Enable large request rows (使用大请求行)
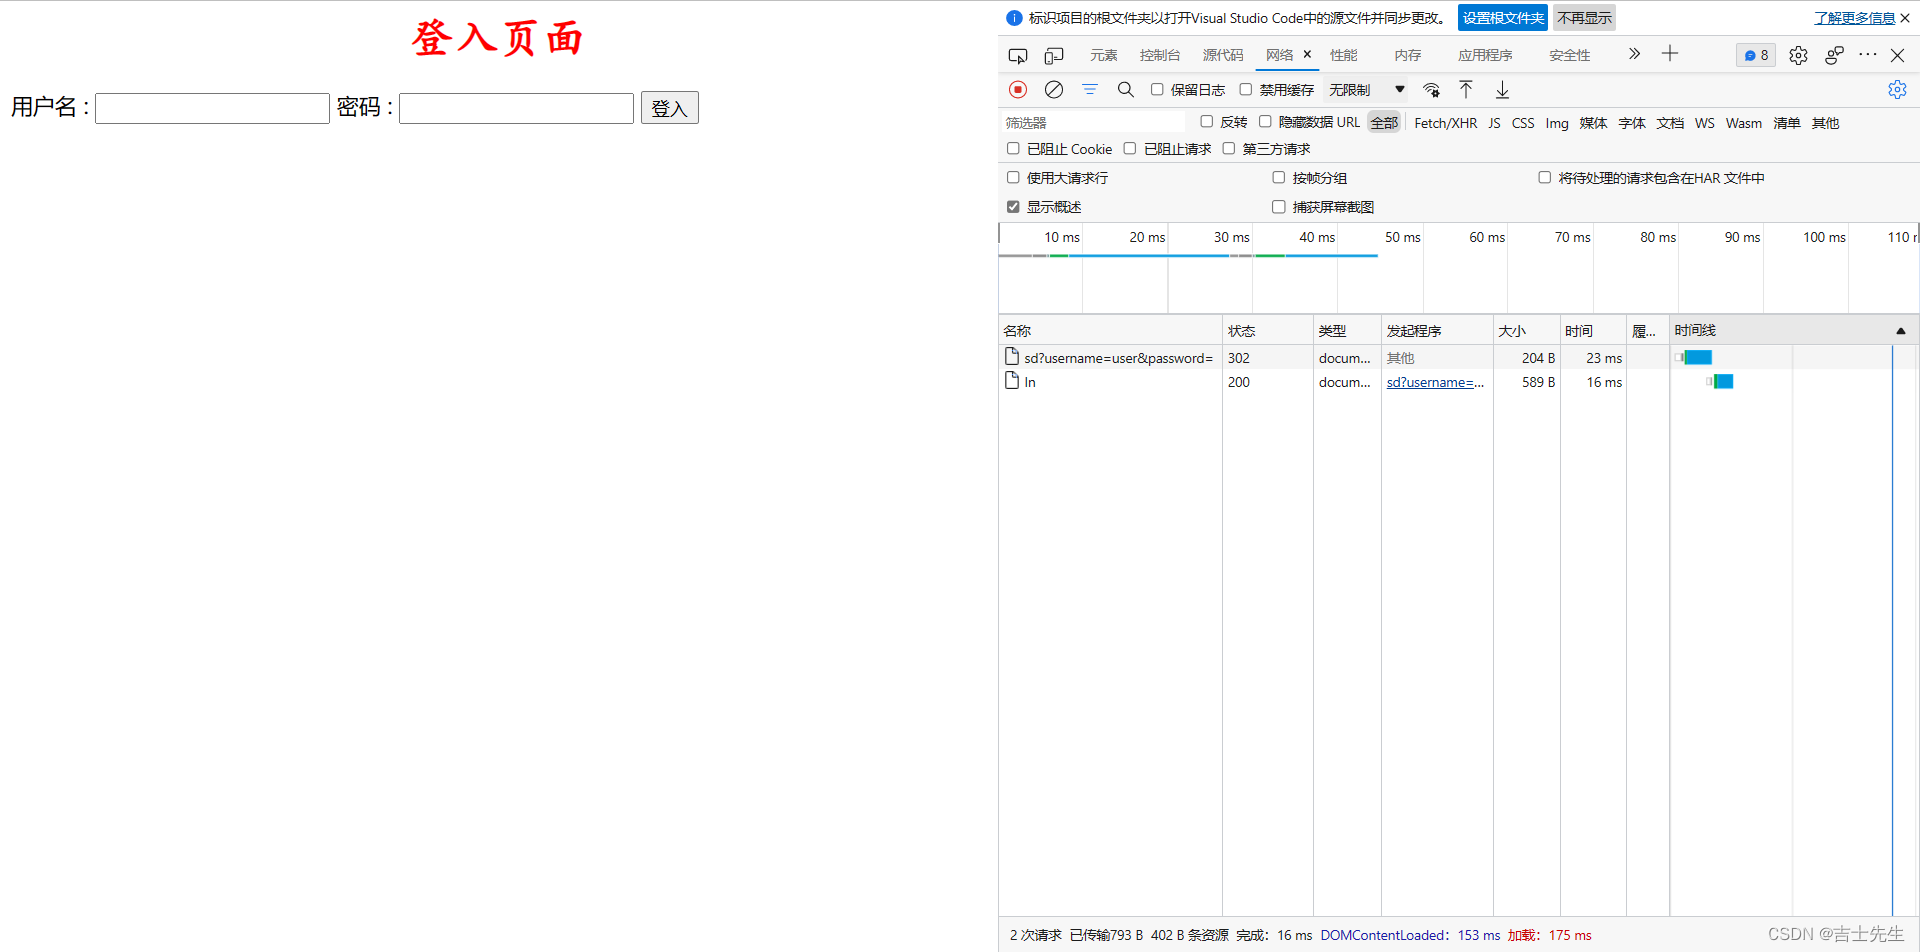Screen dimensions: 1920x952 [x=1013, y=178]
